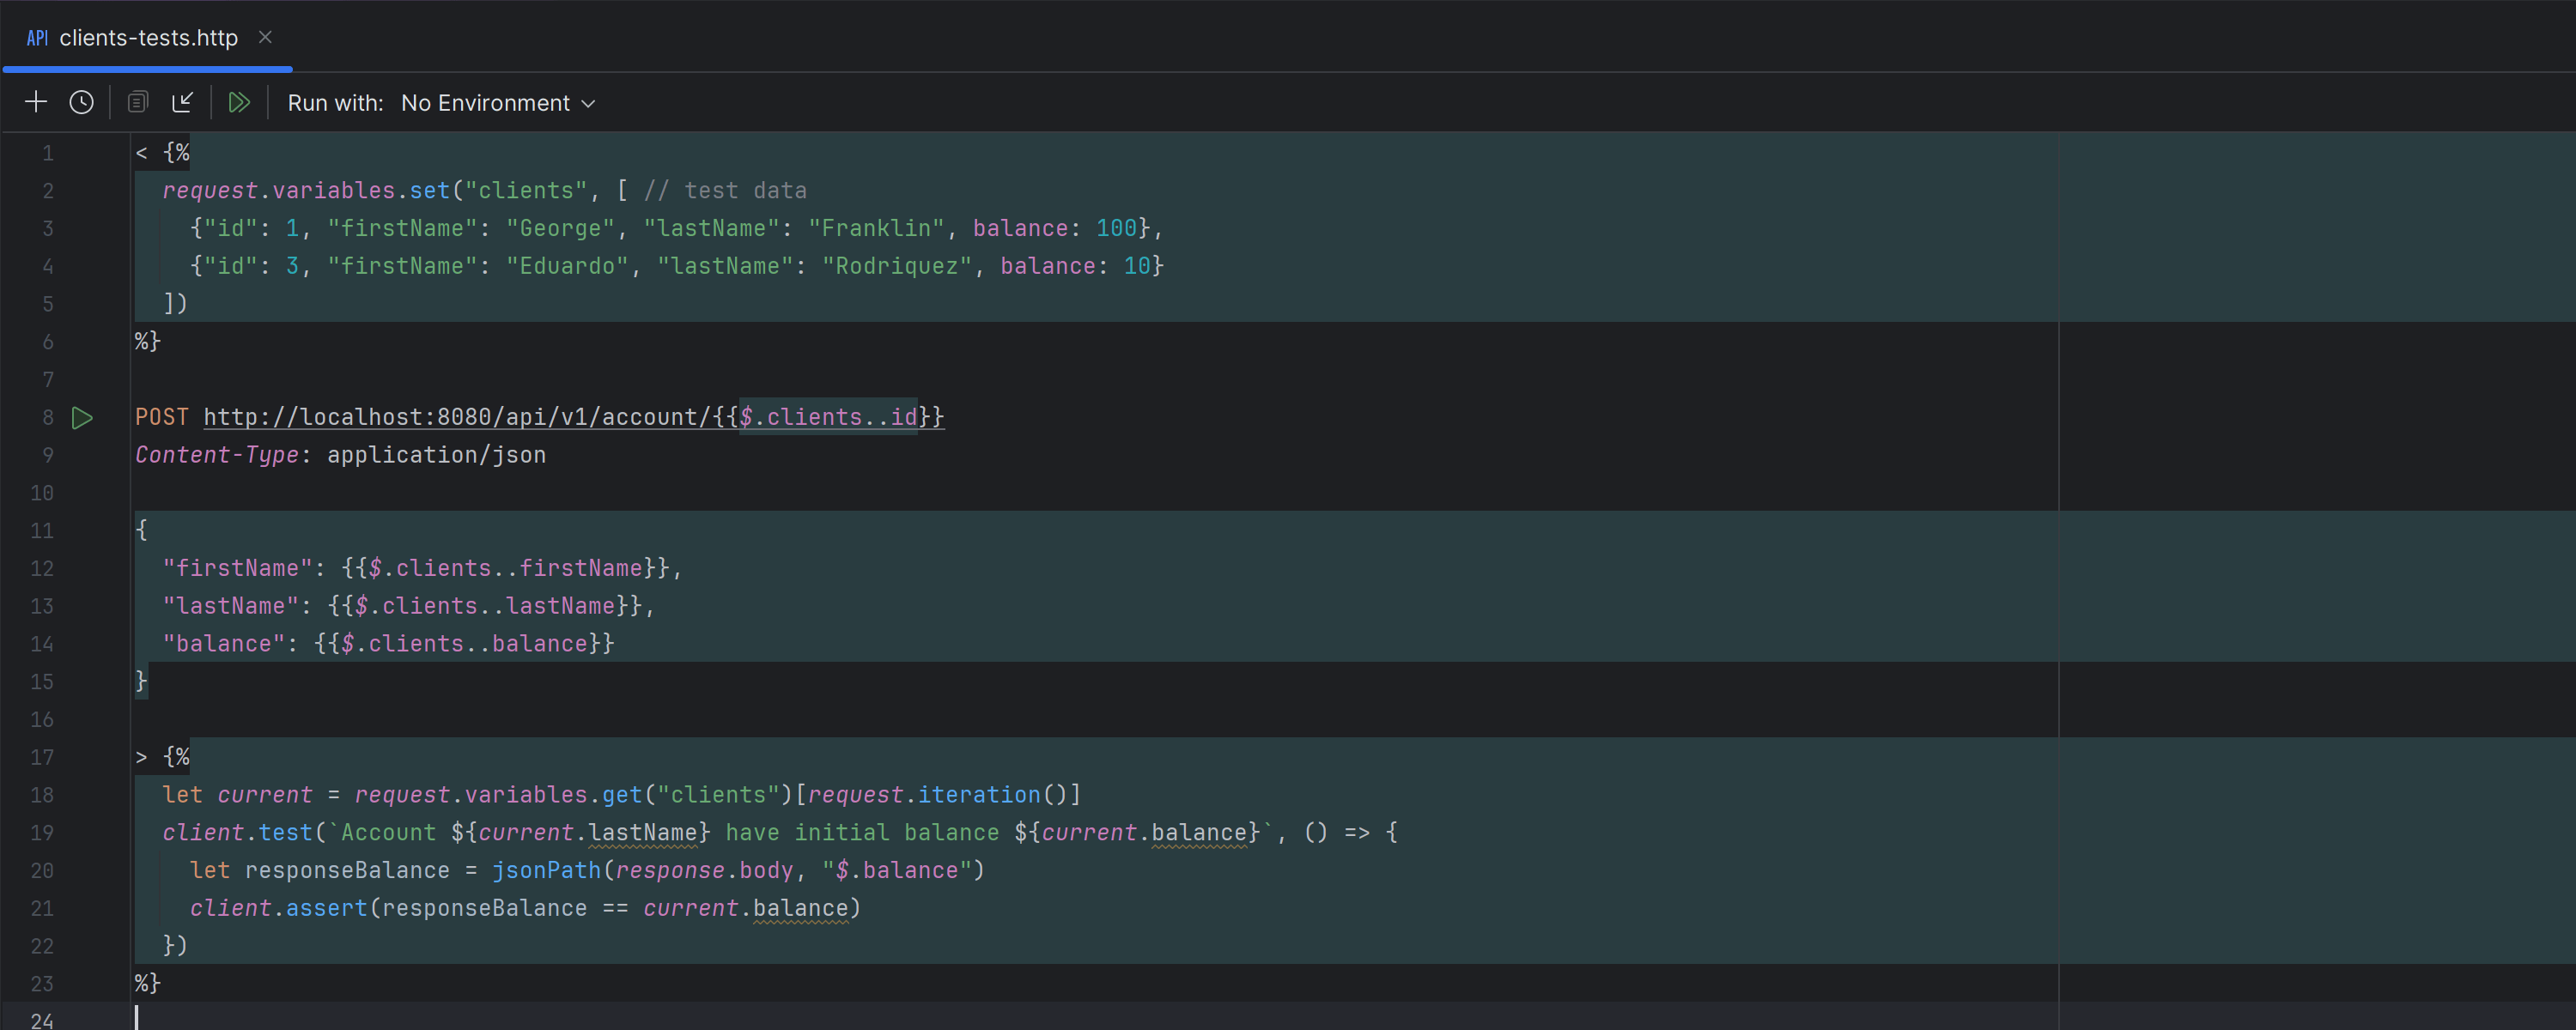Click the API file-type icon on tab
2576x1030 pixels.
tap(37, 38)
